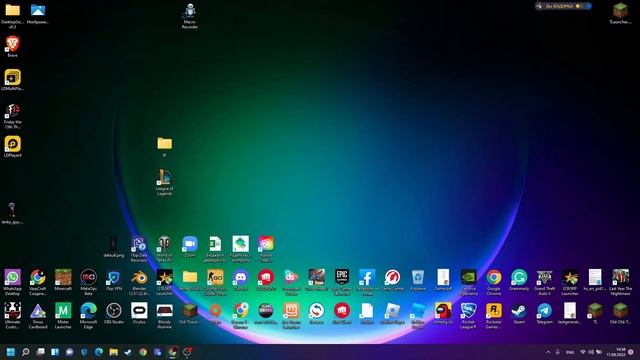Open Microsoft Edge from the taskbar

coord(99,351)
